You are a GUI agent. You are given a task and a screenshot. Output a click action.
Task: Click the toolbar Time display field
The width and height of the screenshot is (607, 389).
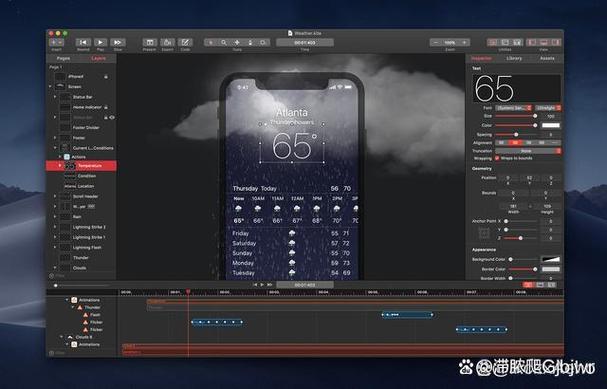coord(305,43)
